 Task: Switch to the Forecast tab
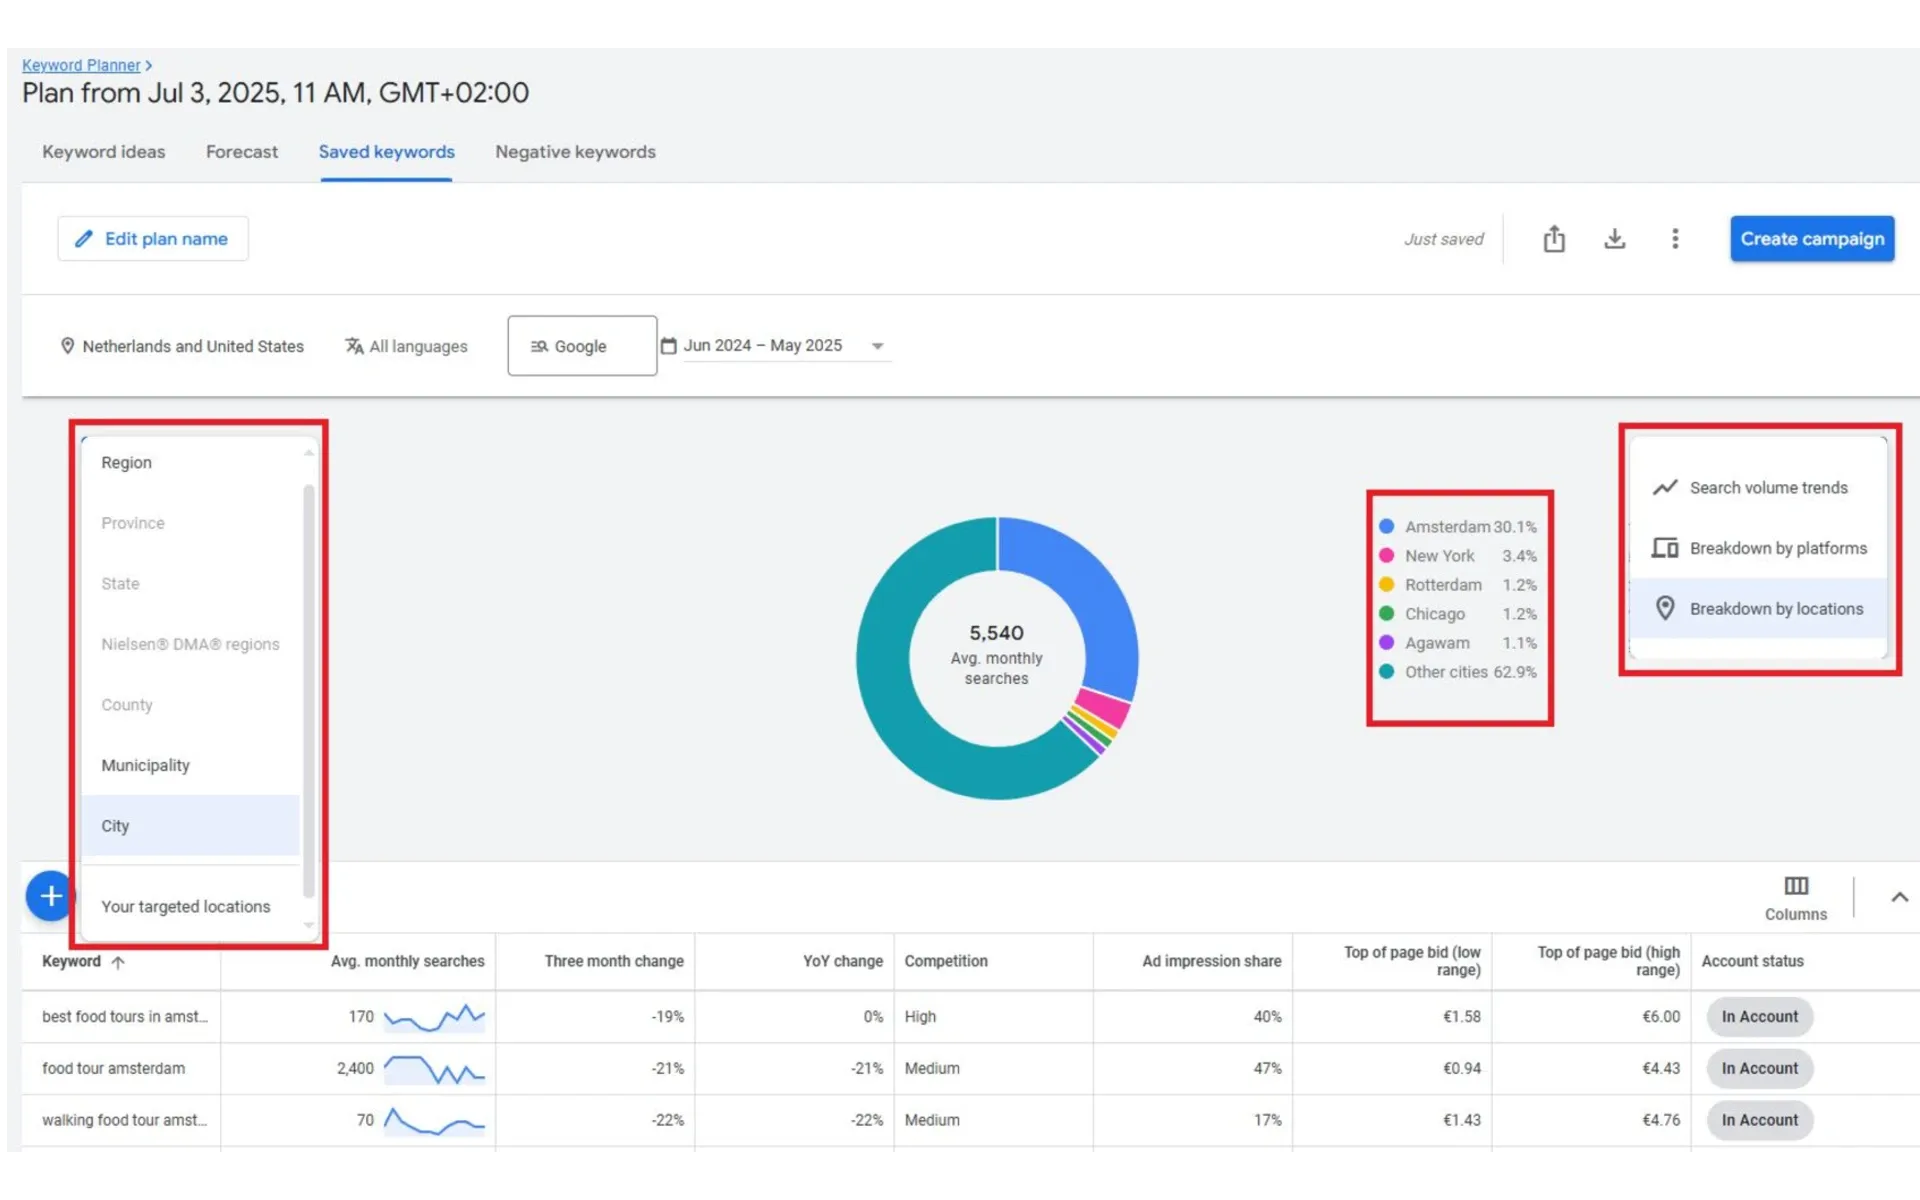point(242,152)
